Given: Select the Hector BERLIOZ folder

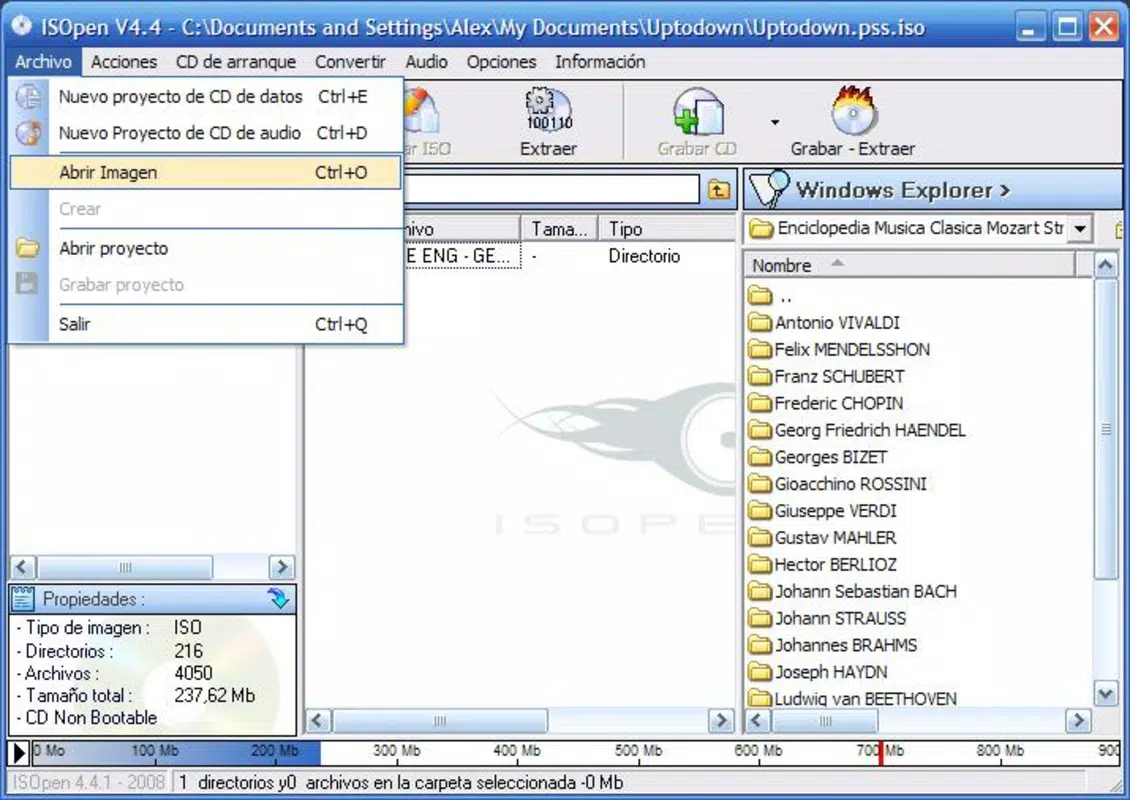Looking at the screenshot, I should coord(822,564).
